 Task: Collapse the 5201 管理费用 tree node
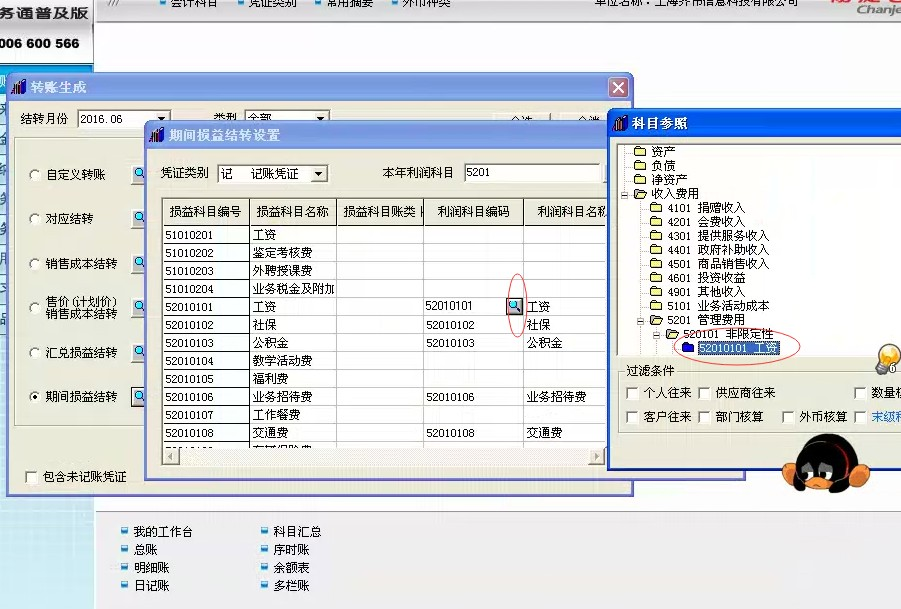click(x=642, y=320)
